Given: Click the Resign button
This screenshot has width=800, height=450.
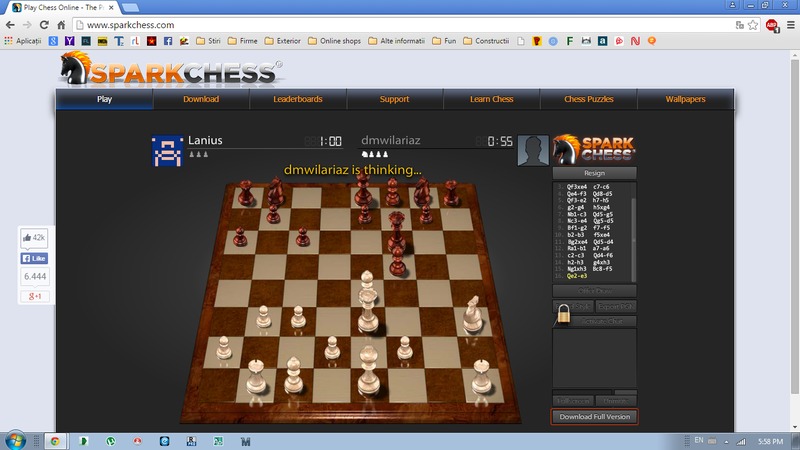Looking at the screenshot, I should 594,173.
